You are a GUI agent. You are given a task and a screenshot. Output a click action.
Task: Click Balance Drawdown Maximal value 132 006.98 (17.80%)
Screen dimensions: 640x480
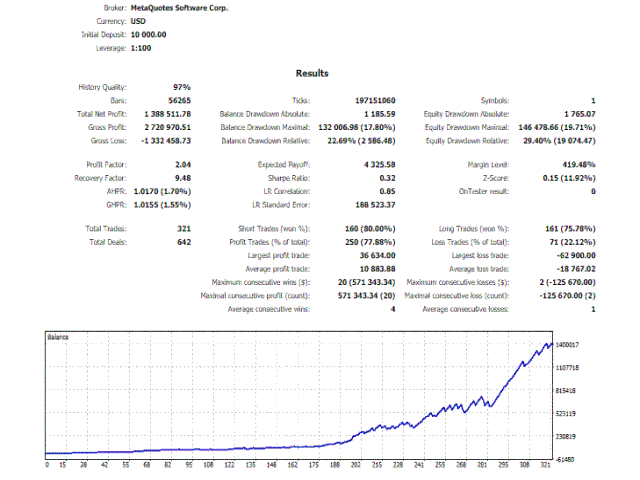point(357,127)
